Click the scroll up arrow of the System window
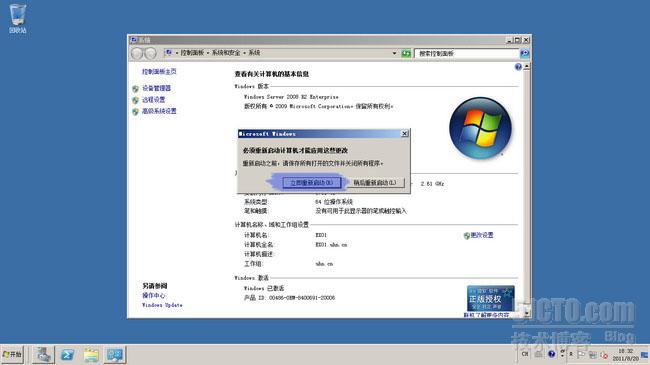The image size is (650, 365). pos(527,66)
